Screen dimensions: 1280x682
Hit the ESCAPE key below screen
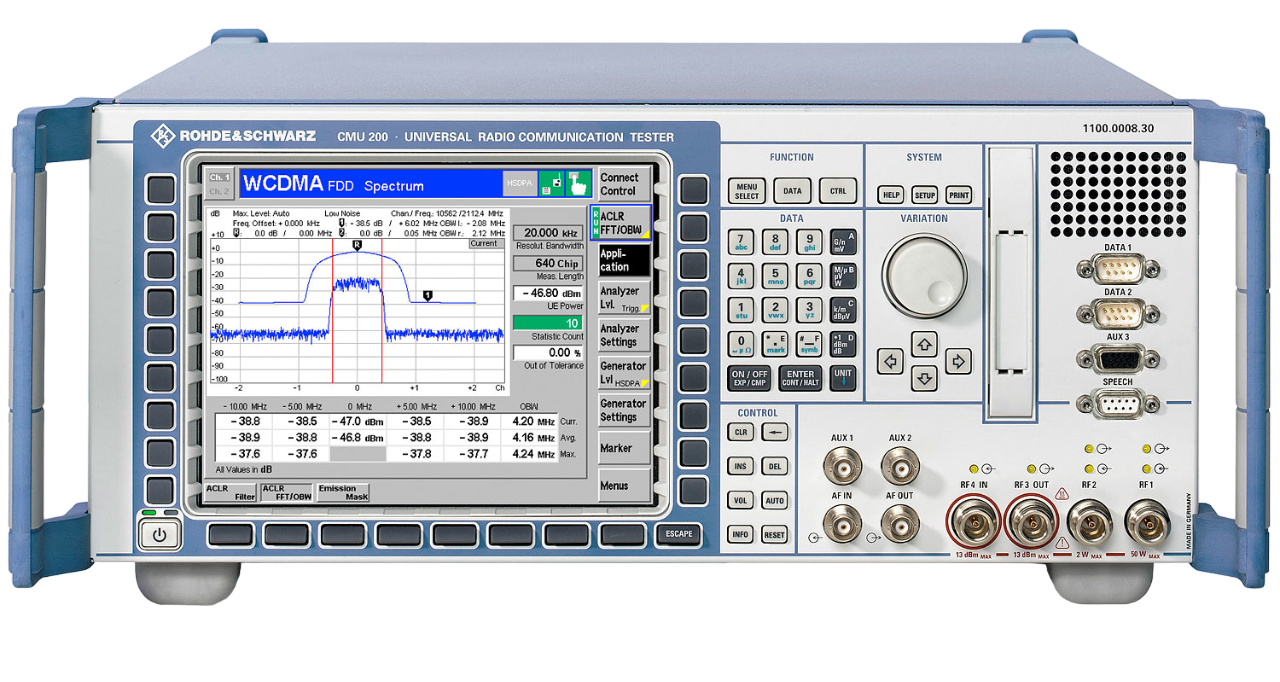(678, 534)
